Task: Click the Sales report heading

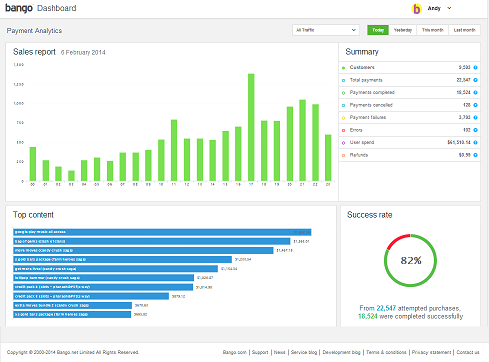Action: [x=34, y=52]
